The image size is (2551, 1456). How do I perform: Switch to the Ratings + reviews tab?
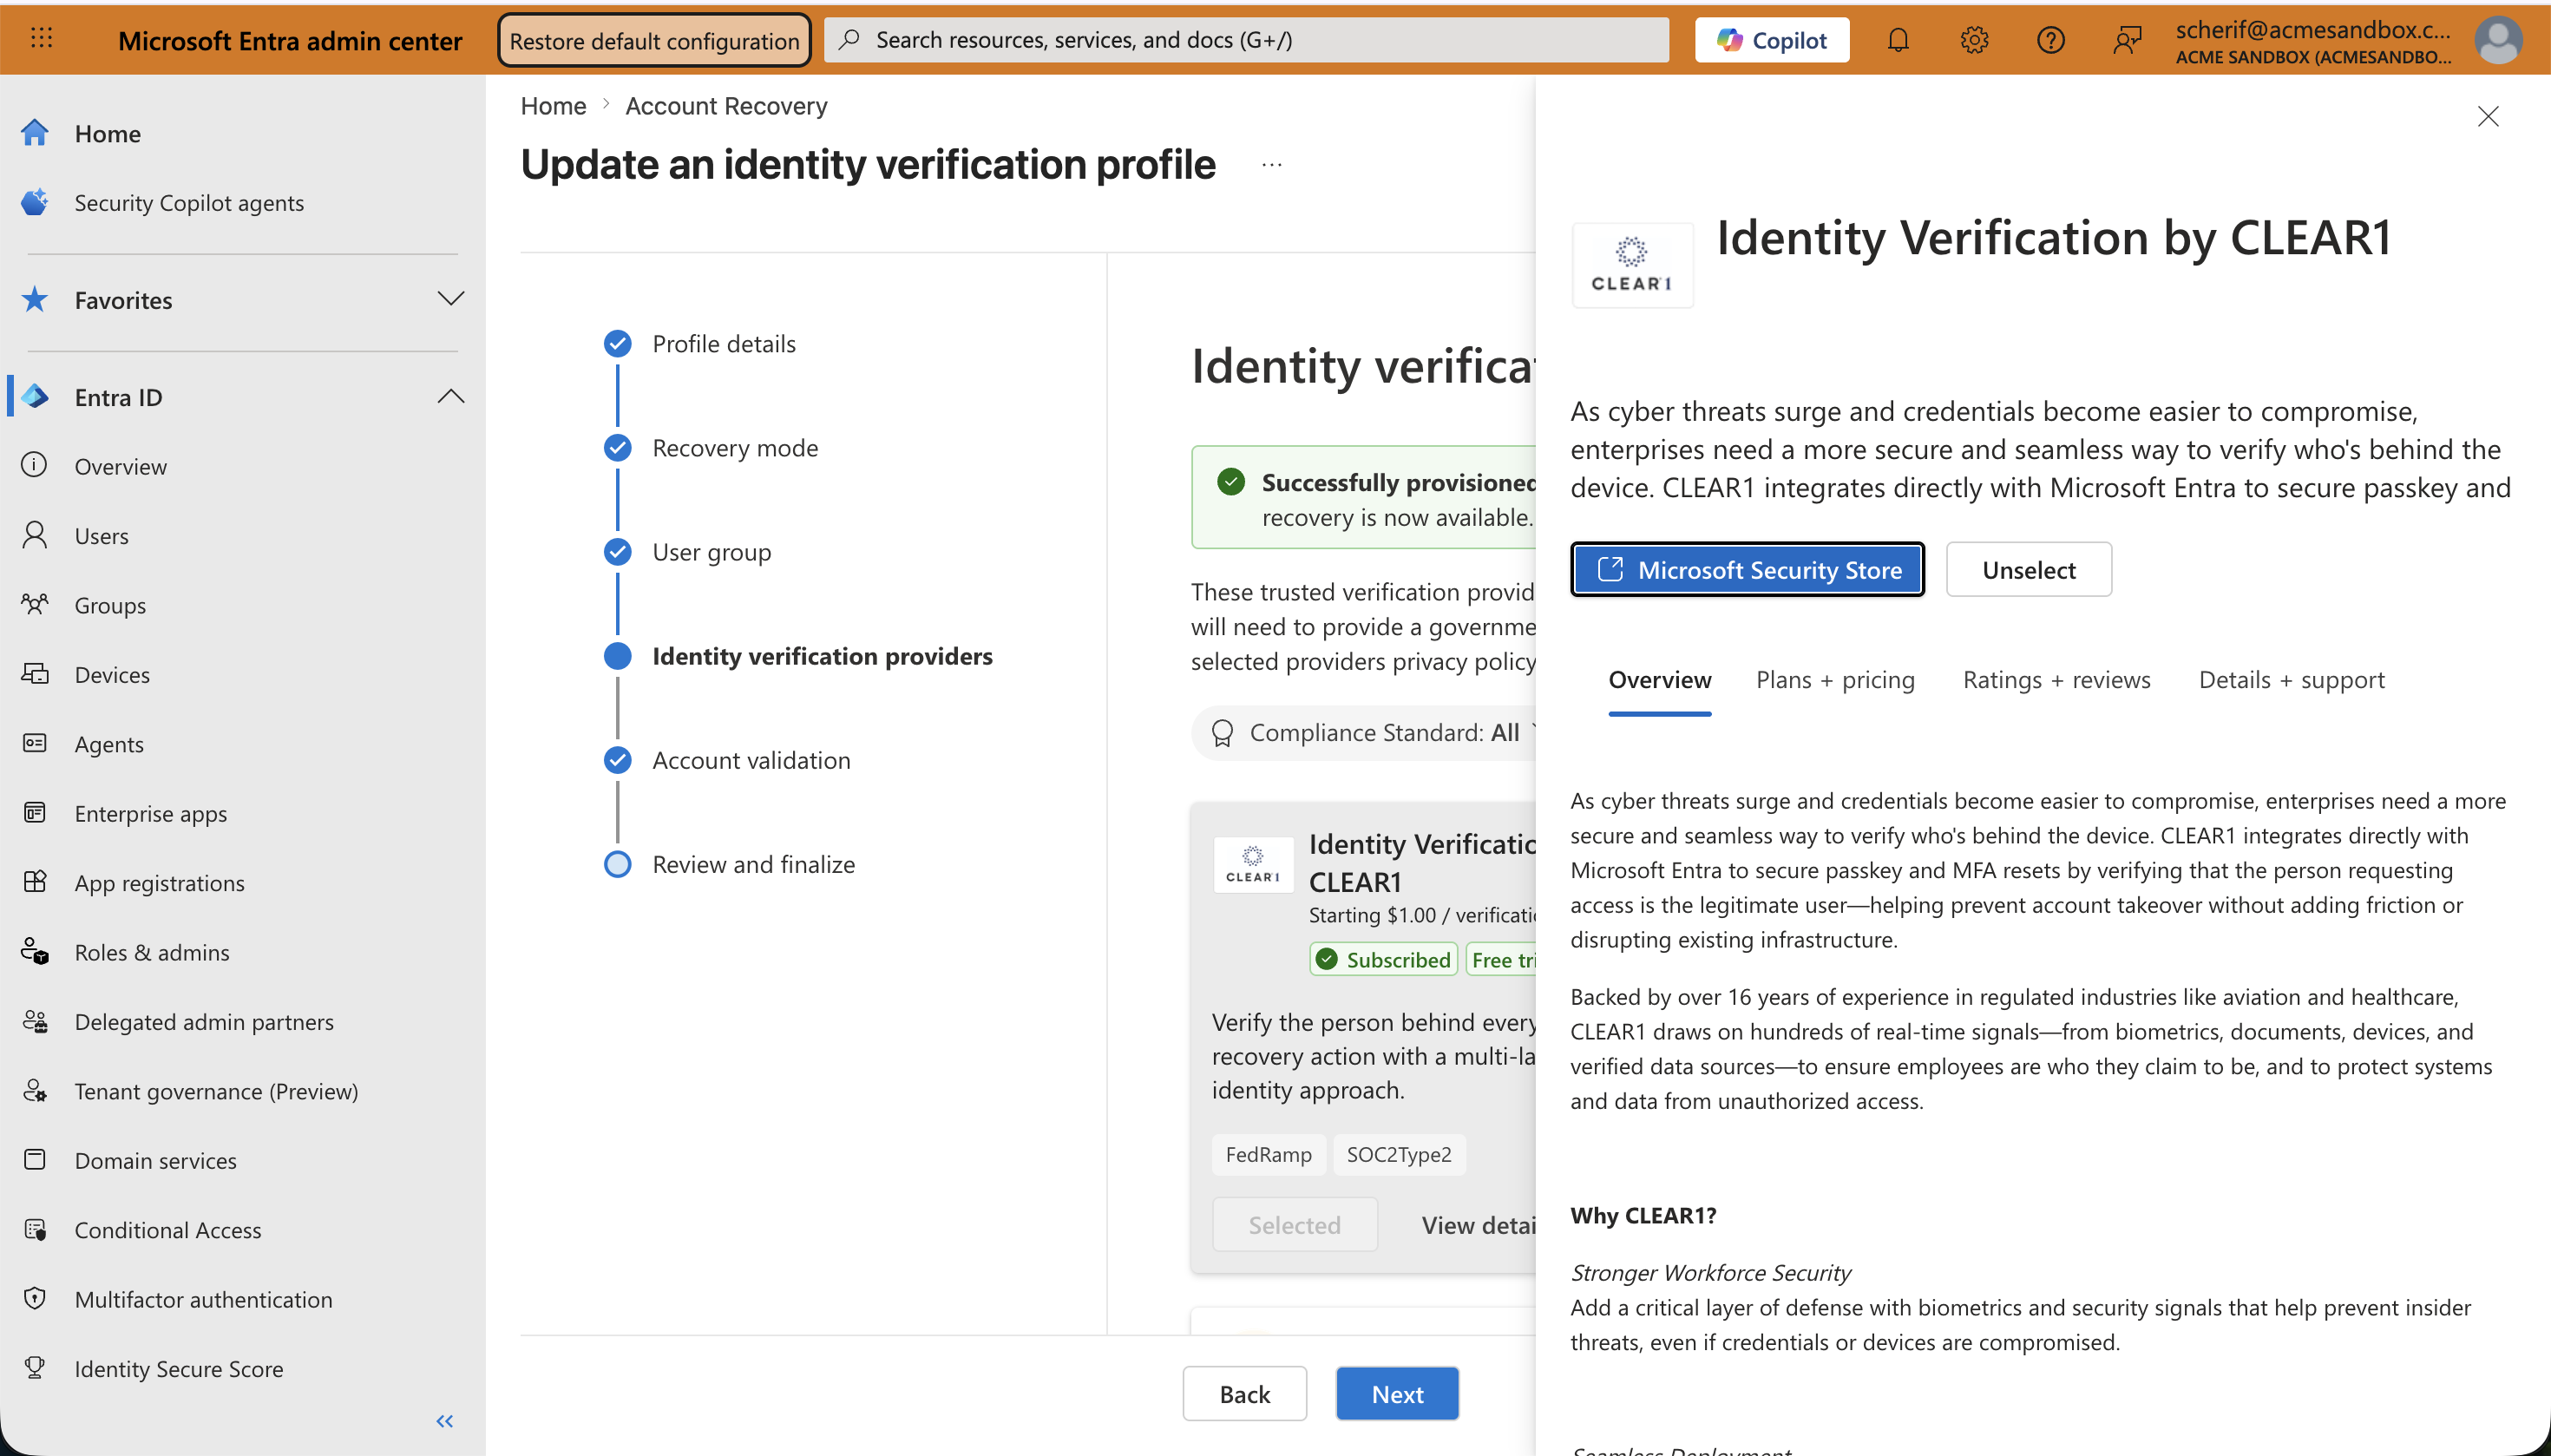click(x=2056, y=680)
